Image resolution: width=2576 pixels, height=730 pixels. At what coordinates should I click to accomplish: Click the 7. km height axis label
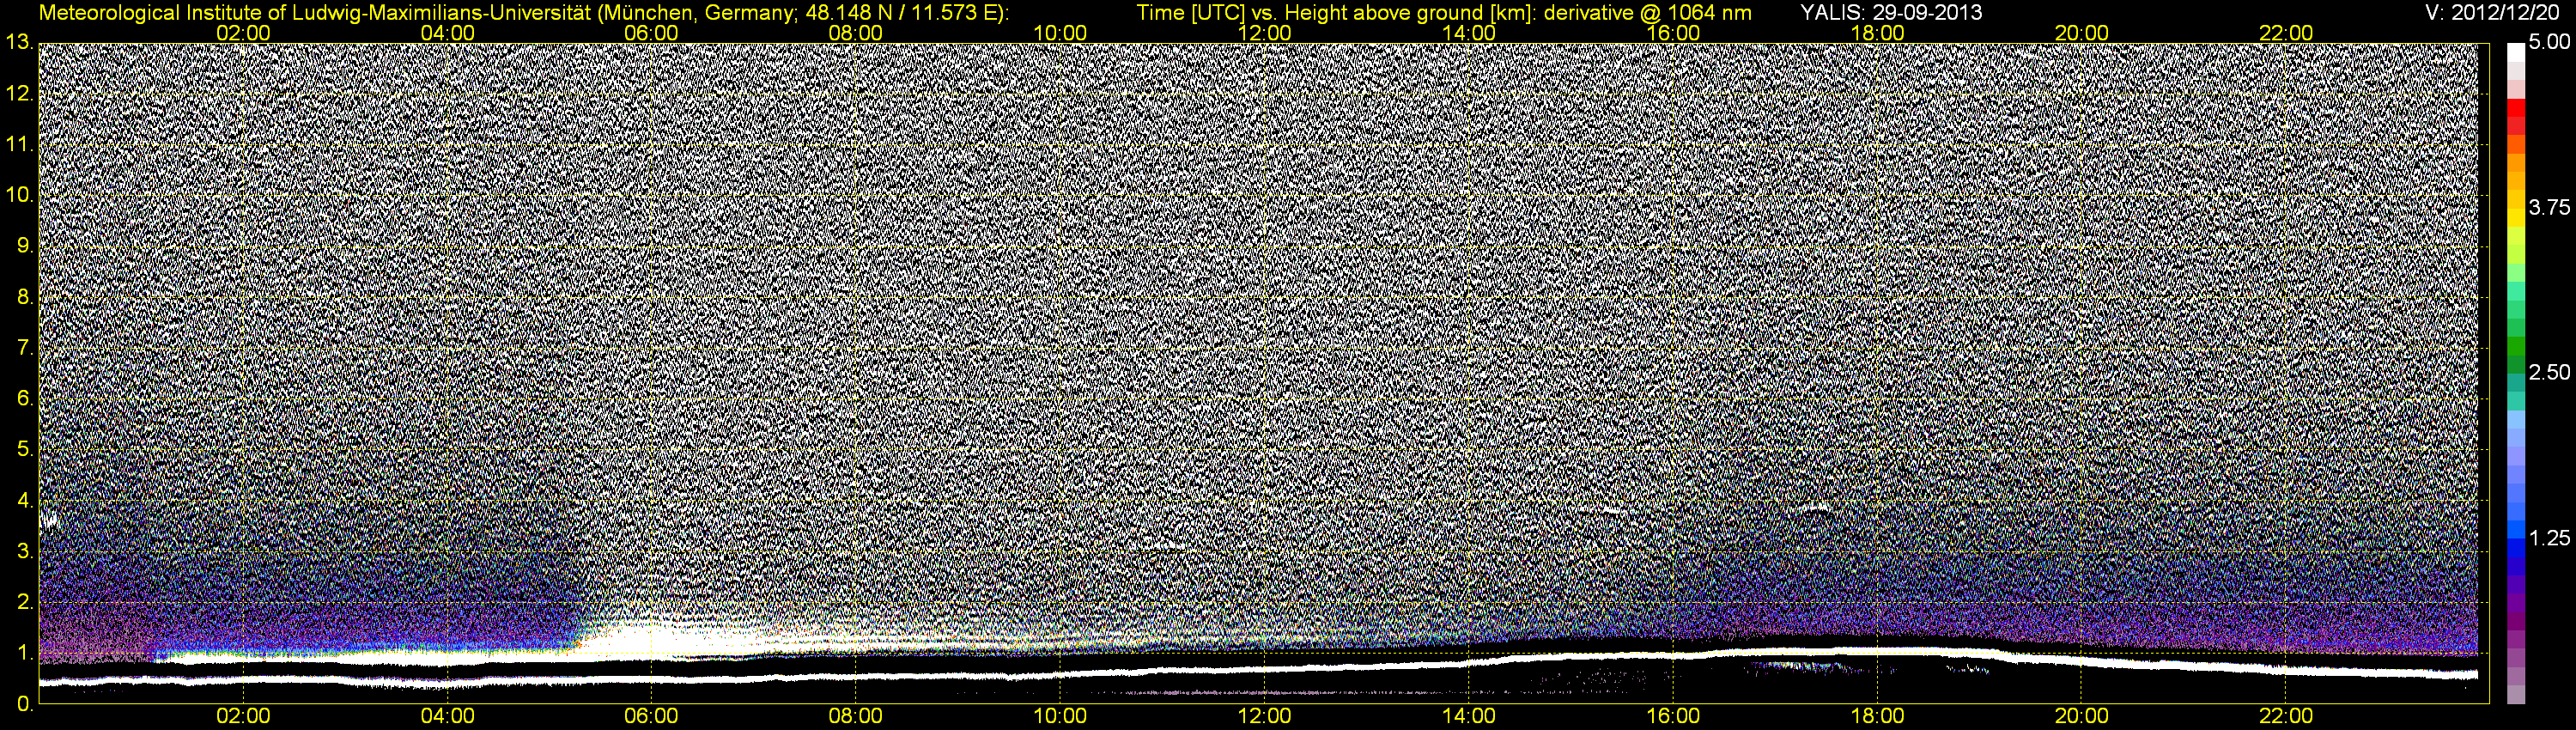[x=25, y=348]
